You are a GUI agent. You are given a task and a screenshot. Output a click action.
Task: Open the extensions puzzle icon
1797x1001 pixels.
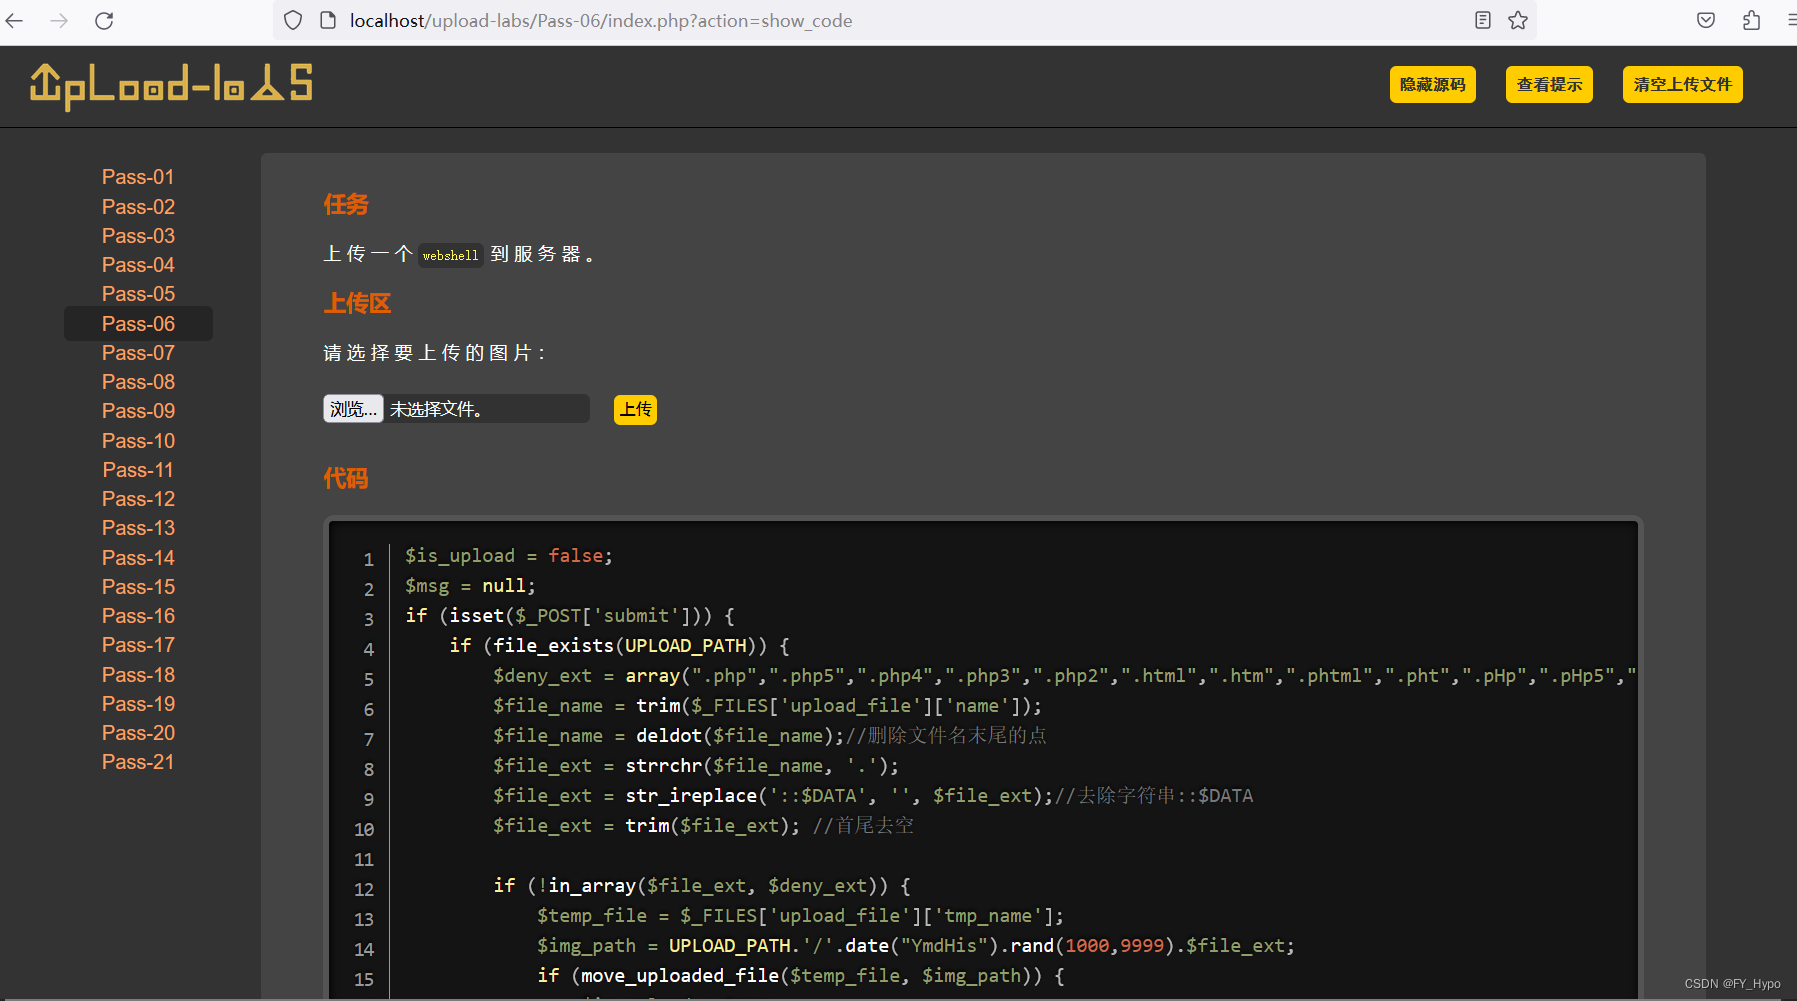[x=1751, y=20]
